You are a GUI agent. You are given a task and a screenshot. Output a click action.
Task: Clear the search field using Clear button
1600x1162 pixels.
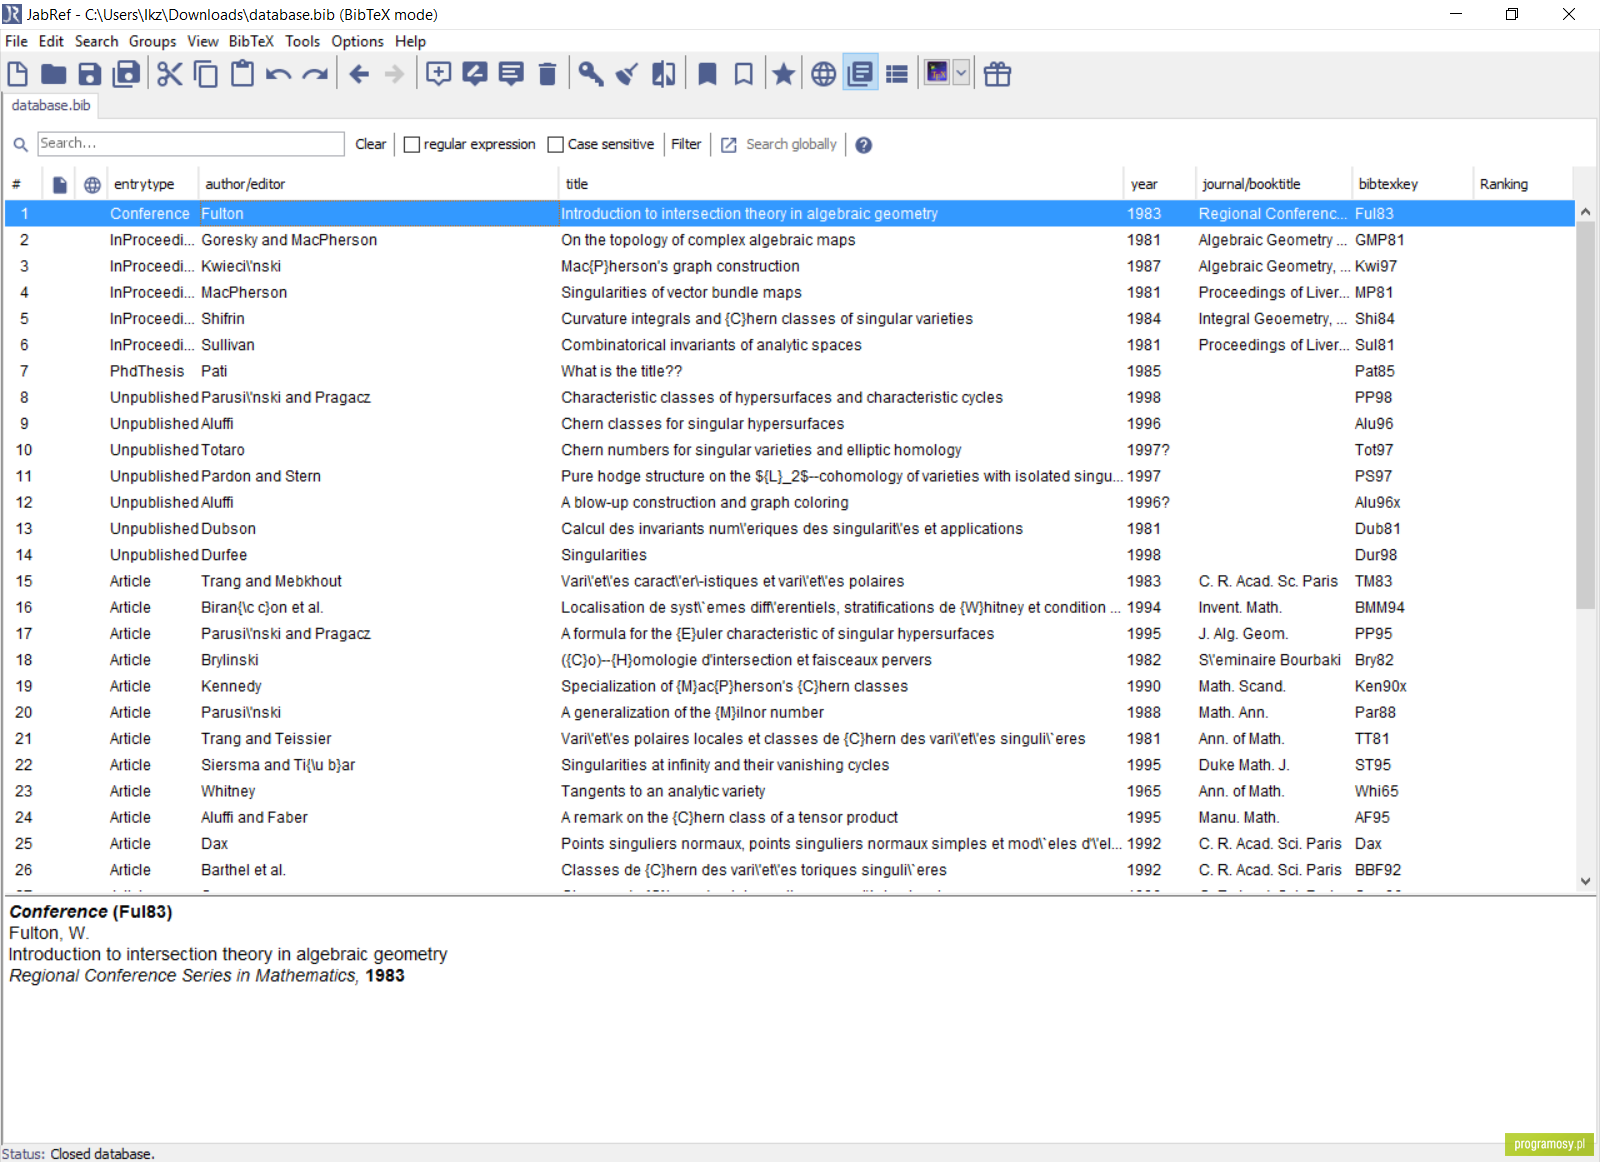point(370,144)
